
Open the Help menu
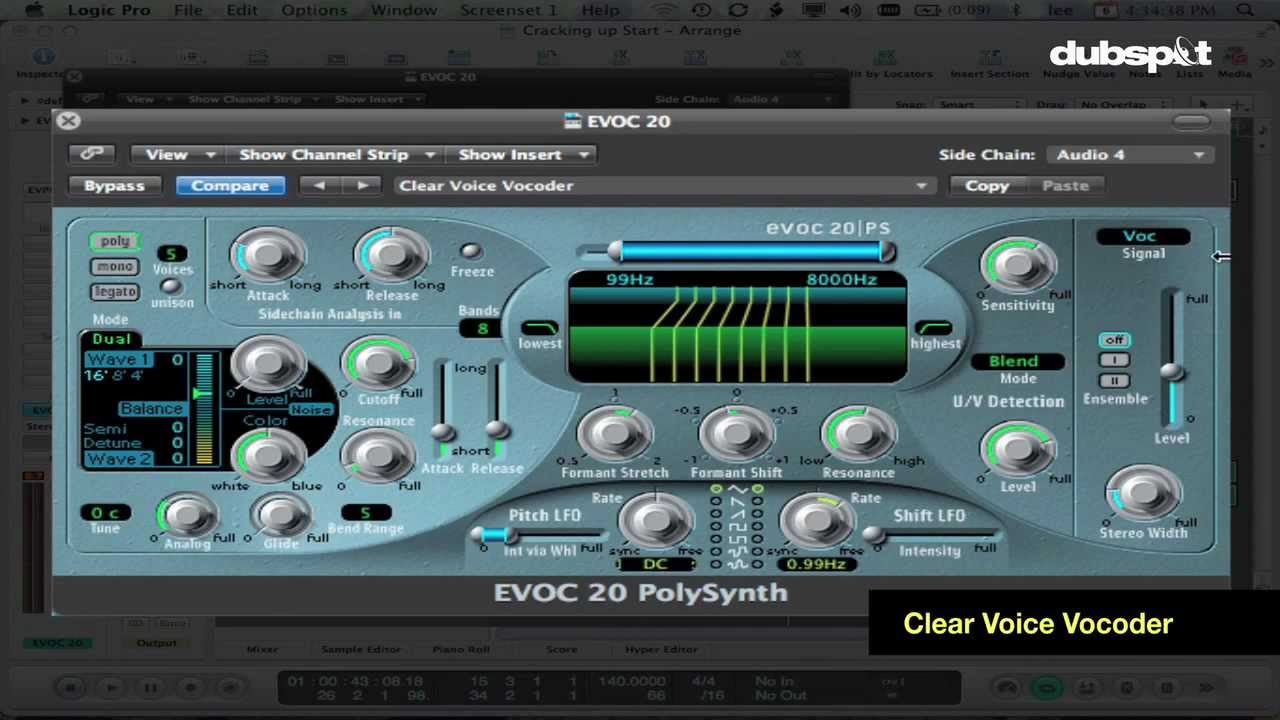(x=600, y=10)
